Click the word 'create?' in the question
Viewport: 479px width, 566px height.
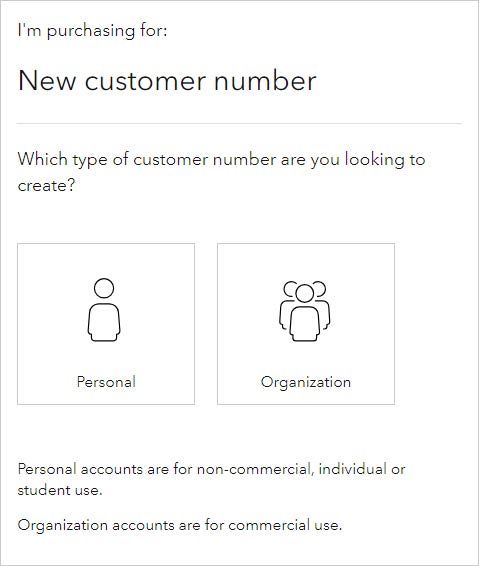point(46,186)
